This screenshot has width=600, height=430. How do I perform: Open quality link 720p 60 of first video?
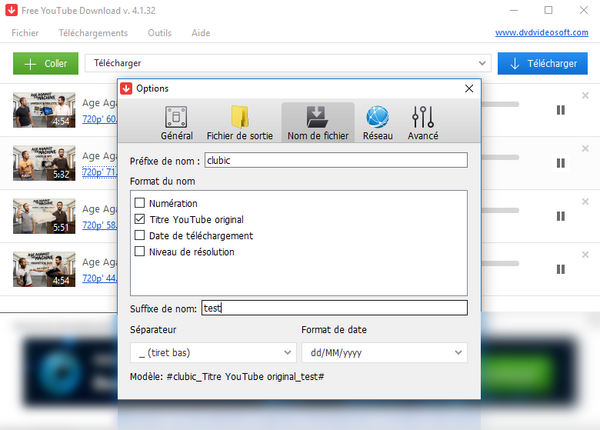click(x=99, y=119)
